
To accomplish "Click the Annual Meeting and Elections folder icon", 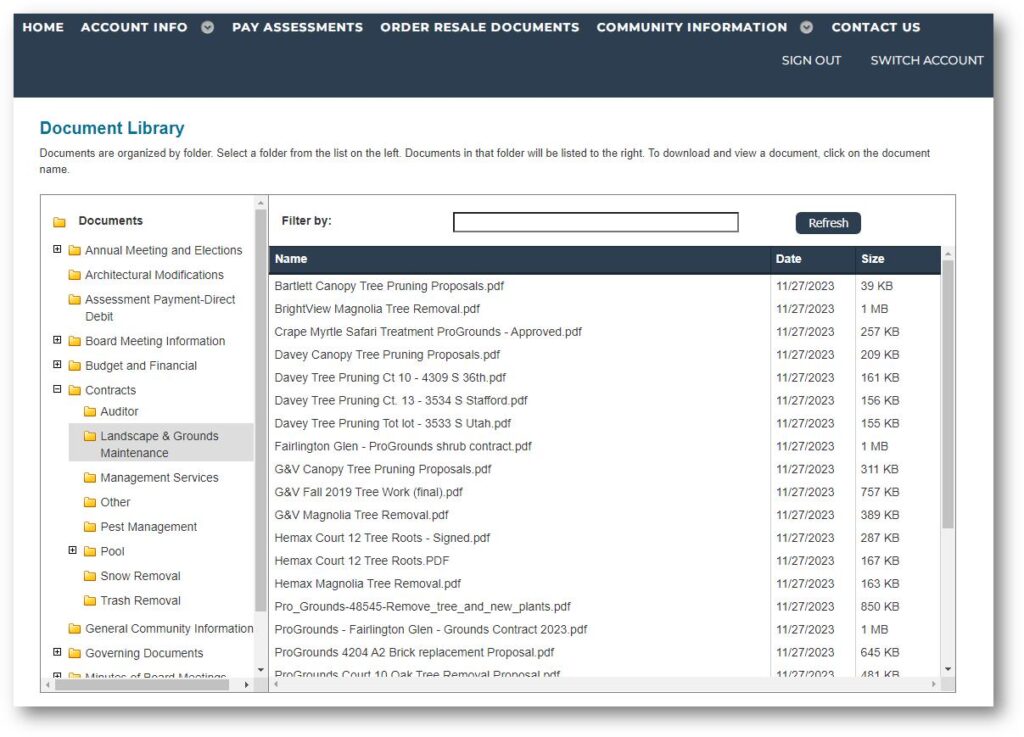I will coord(74,250).
